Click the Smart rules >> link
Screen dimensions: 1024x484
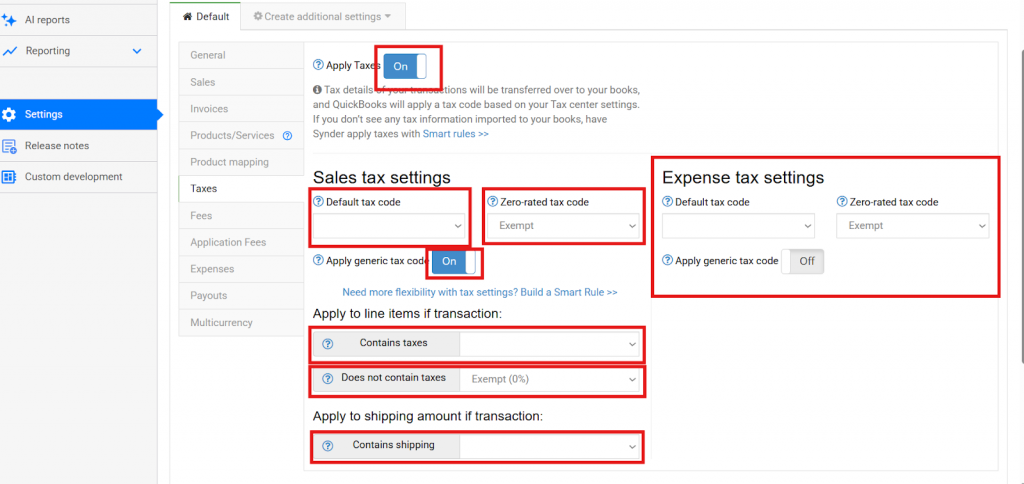tap(455, 133)
